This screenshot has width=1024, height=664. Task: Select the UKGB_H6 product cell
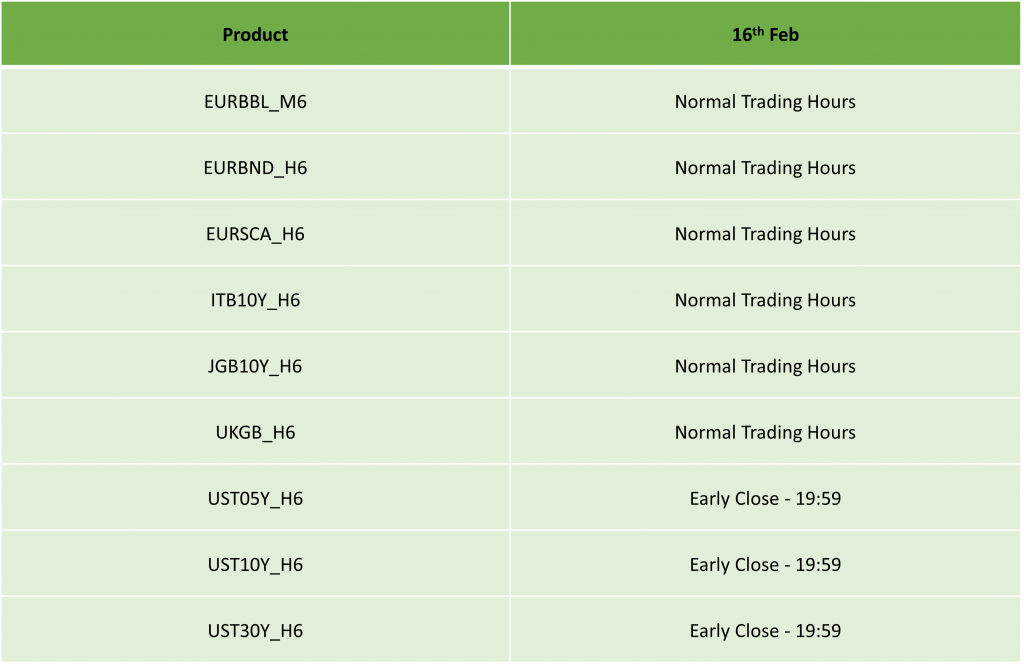click(x=255, y=432)
